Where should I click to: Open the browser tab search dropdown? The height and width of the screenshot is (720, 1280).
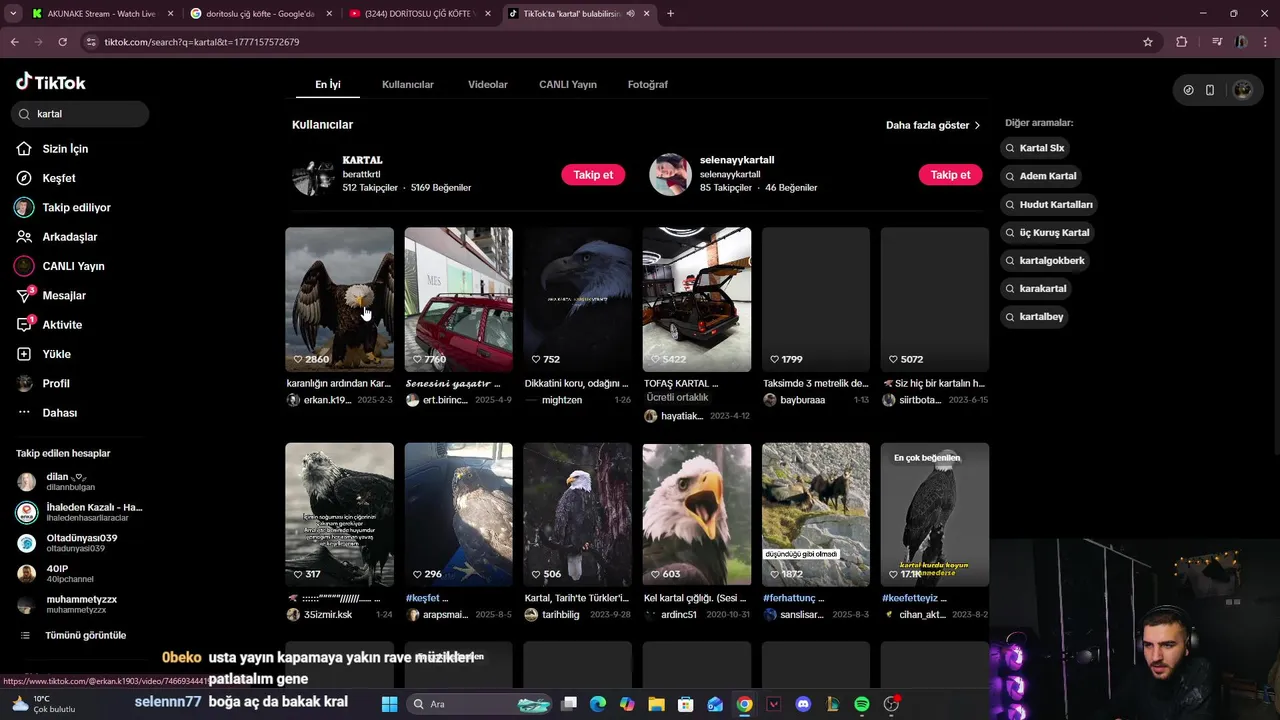pos(13,14)
